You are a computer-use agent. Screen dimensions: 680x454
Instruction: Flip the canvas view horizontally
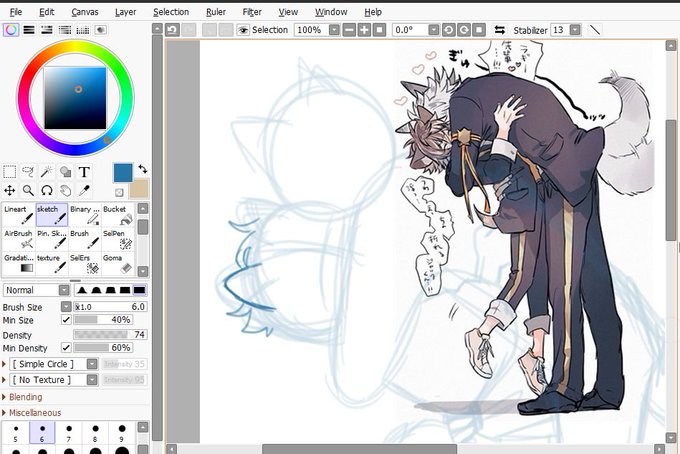[x=500, y=30]
